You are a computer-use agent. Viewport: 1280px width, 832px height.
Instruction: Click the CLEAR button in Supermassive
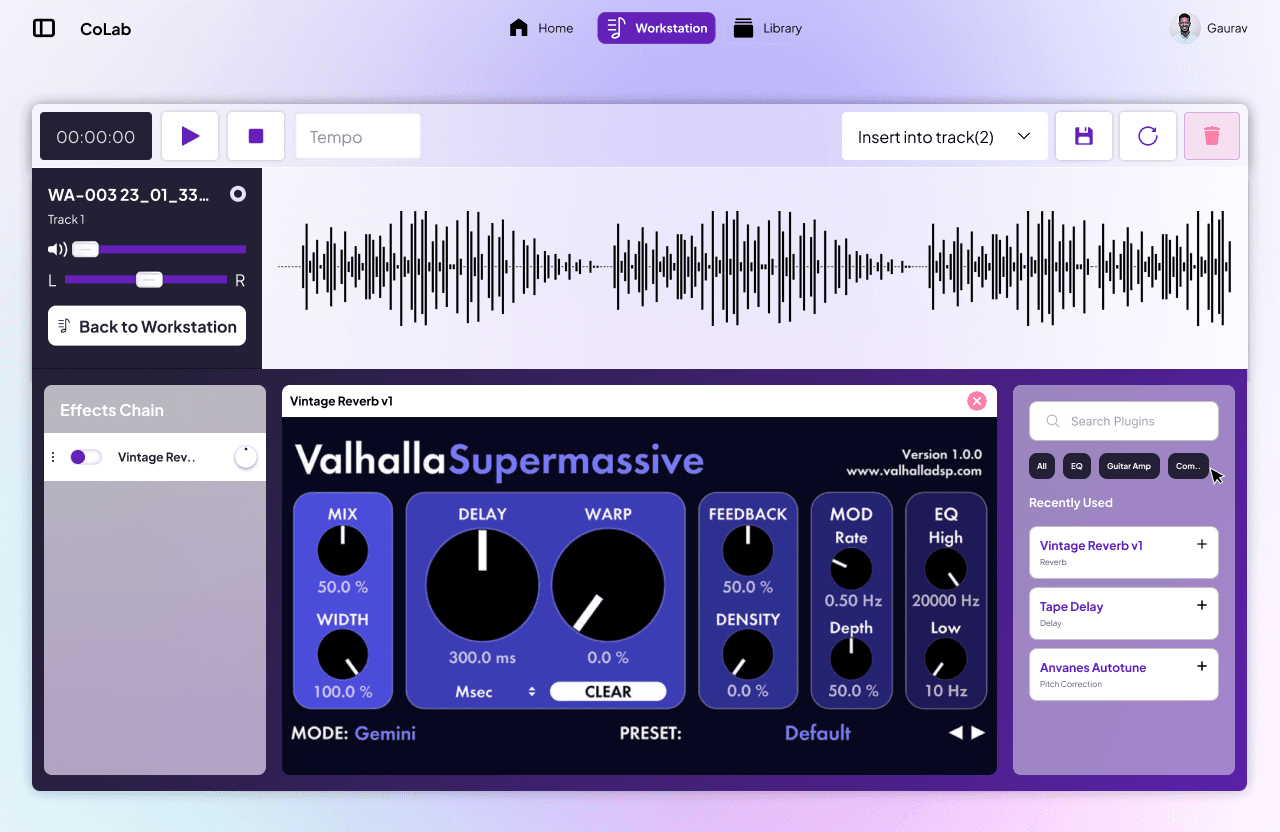coord(608,692)
